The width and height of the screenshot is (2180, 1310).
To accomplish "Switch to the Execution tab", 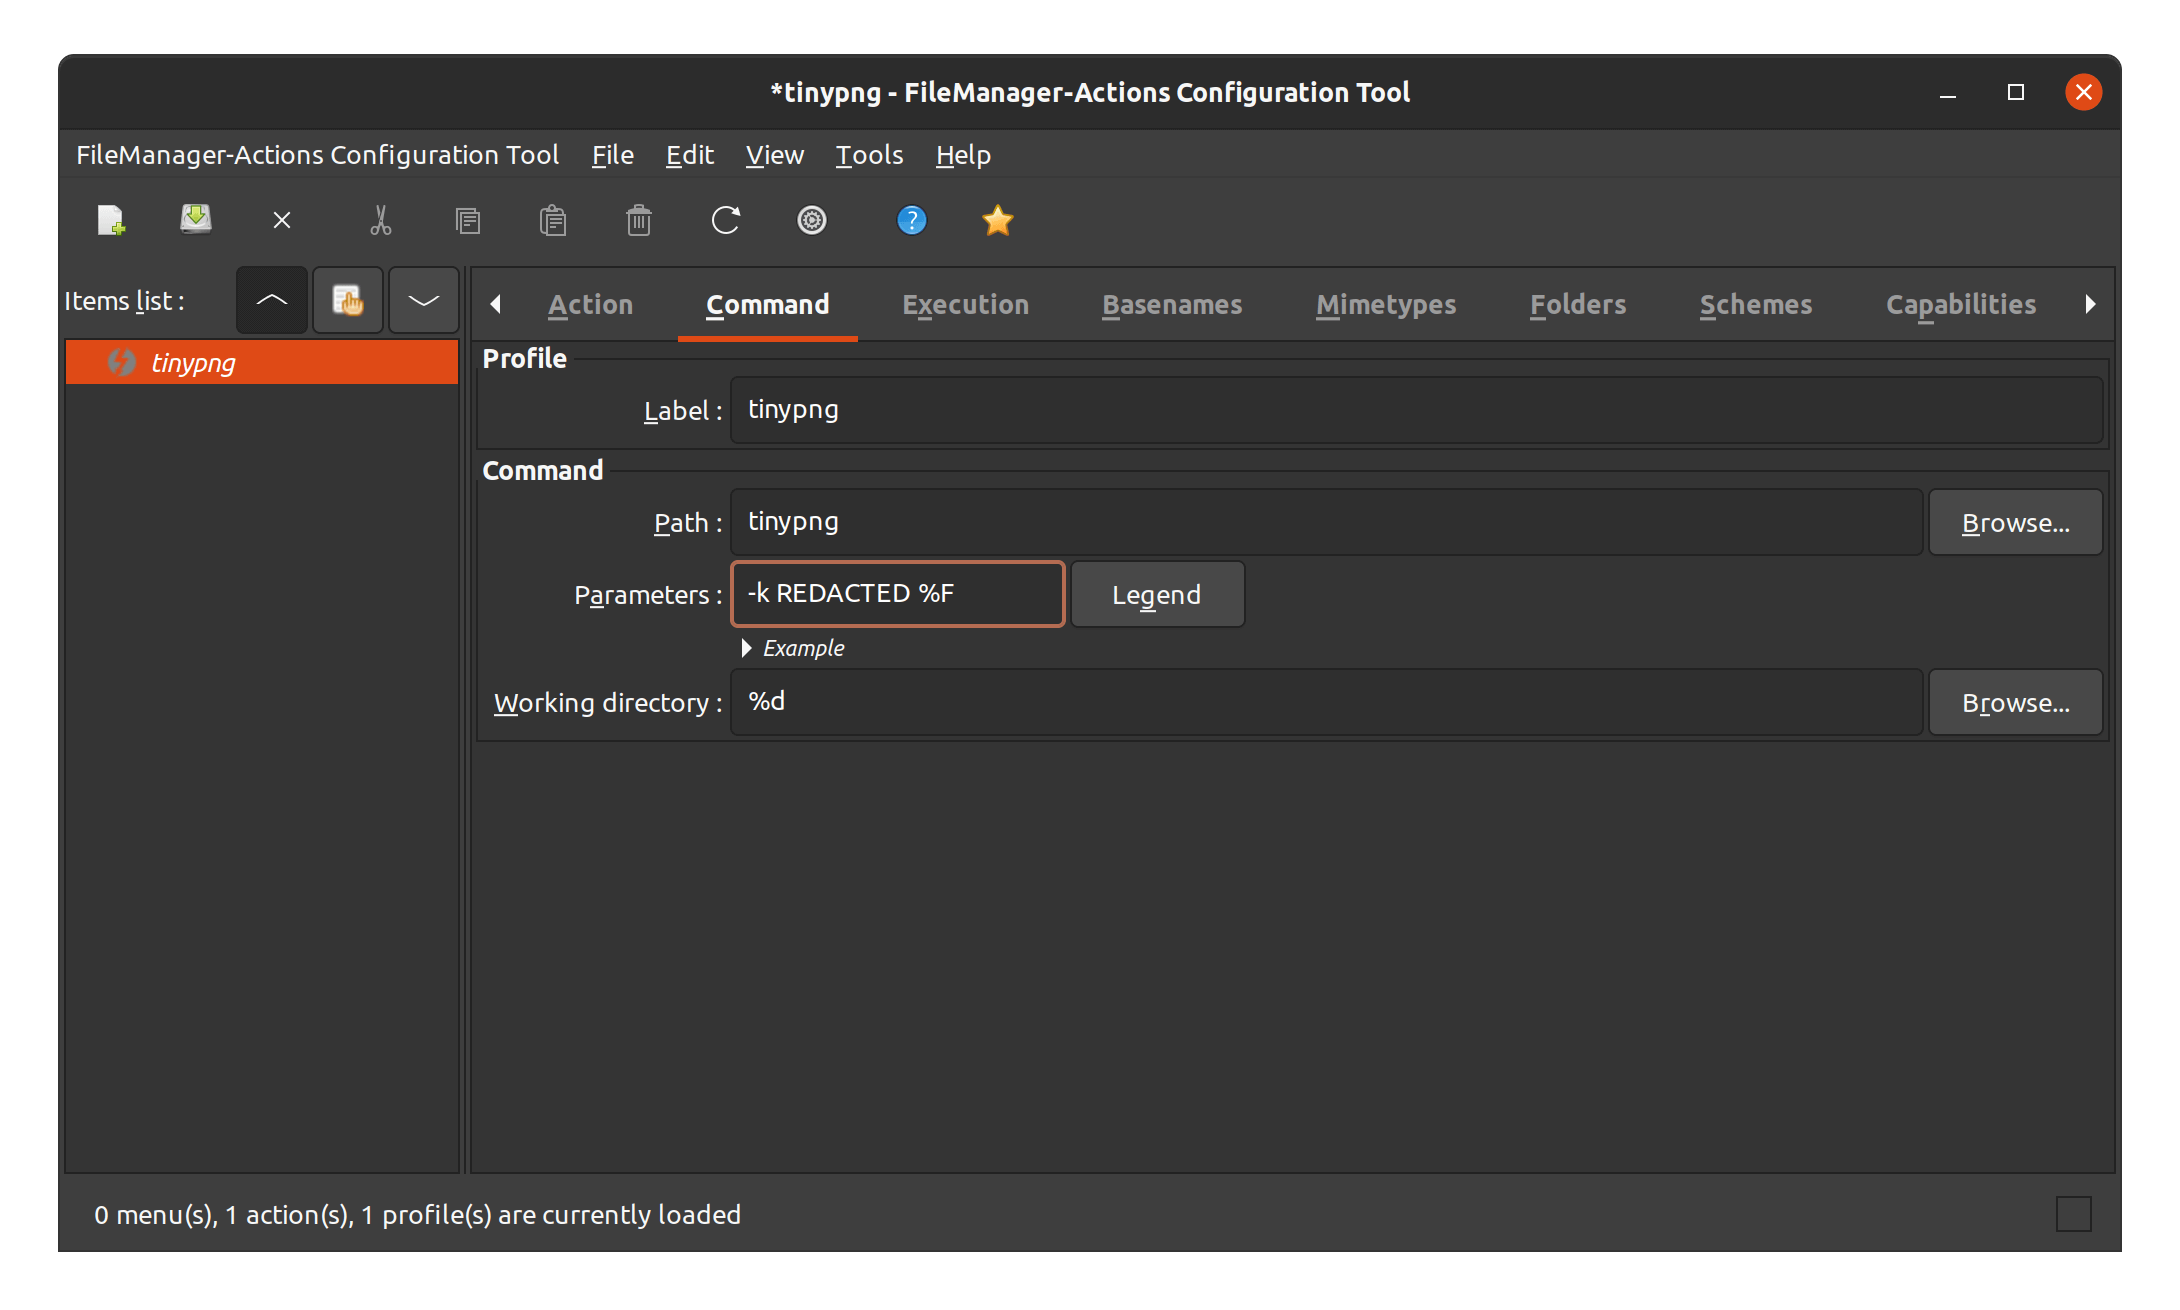I will point(965,304).
